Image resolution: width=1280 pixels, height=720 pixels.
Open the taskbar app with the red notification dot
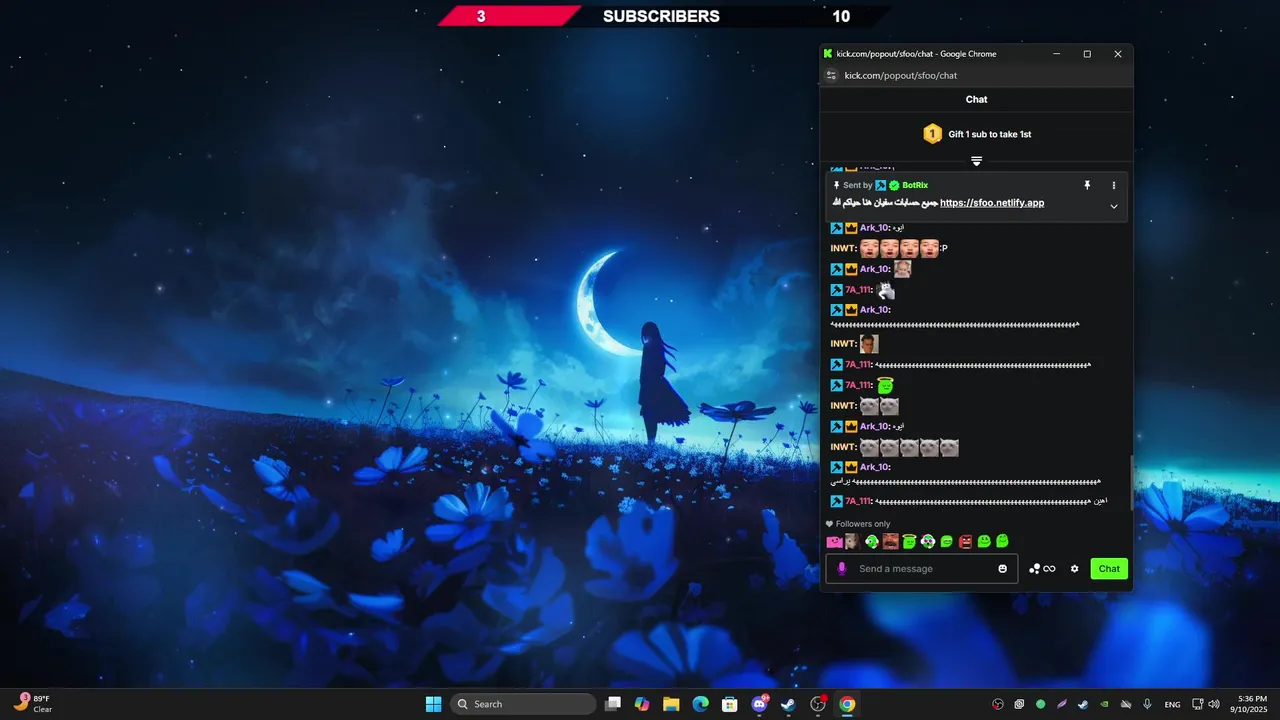818,704
